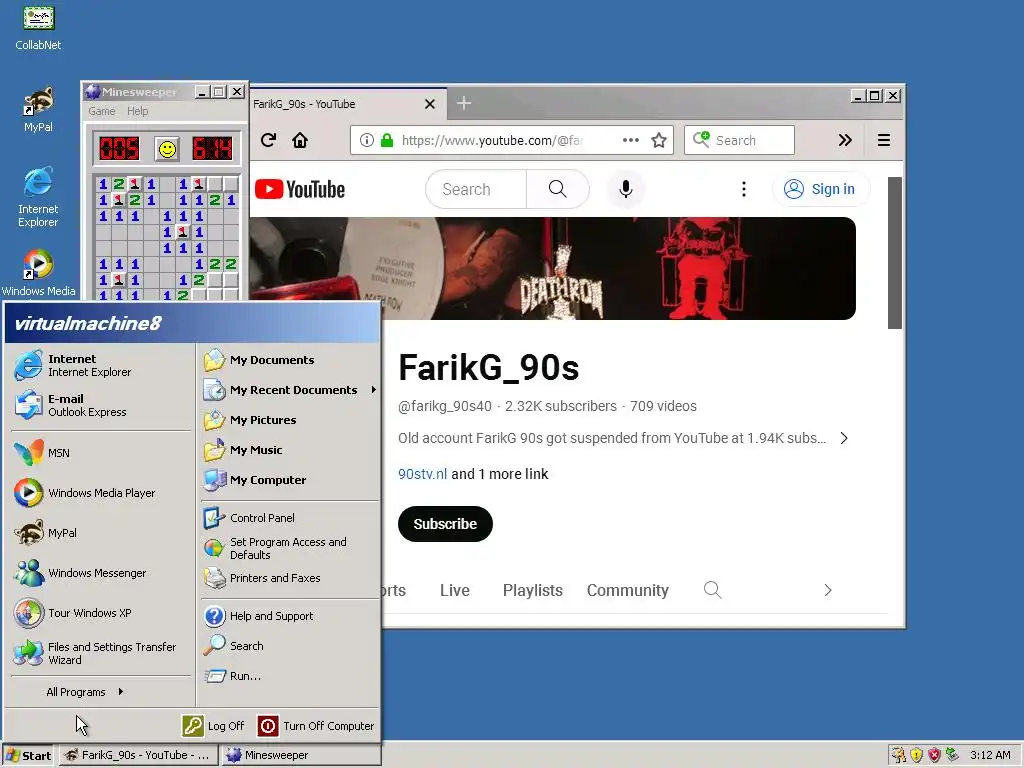Click Log Off button
Viewport: 1024px width, 768px height.
coord(214,726)
